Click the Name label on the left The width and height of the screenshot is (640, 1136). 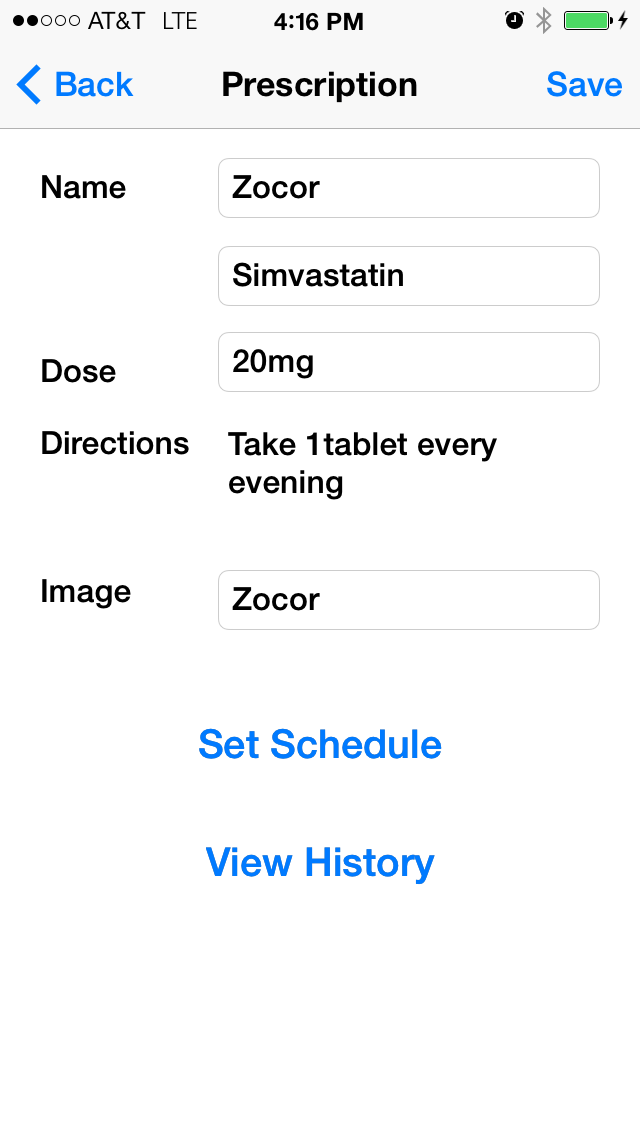83,187
